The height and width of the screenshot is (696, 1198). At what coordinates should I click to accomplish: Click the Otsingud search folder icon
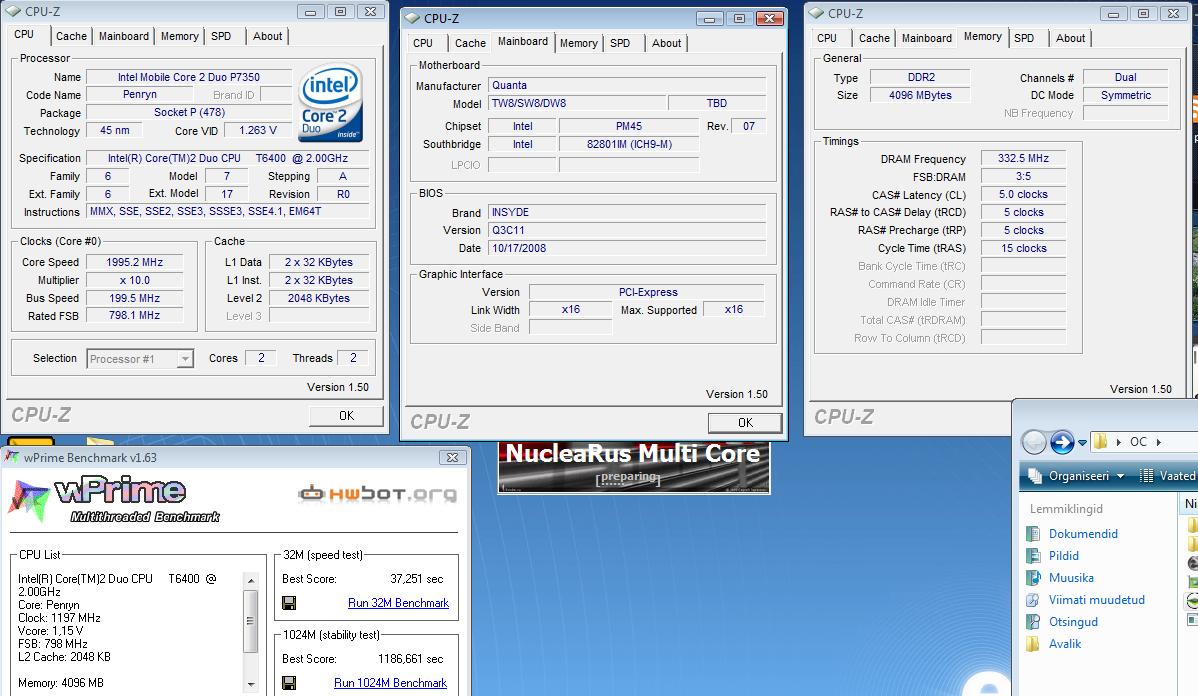1033,622
